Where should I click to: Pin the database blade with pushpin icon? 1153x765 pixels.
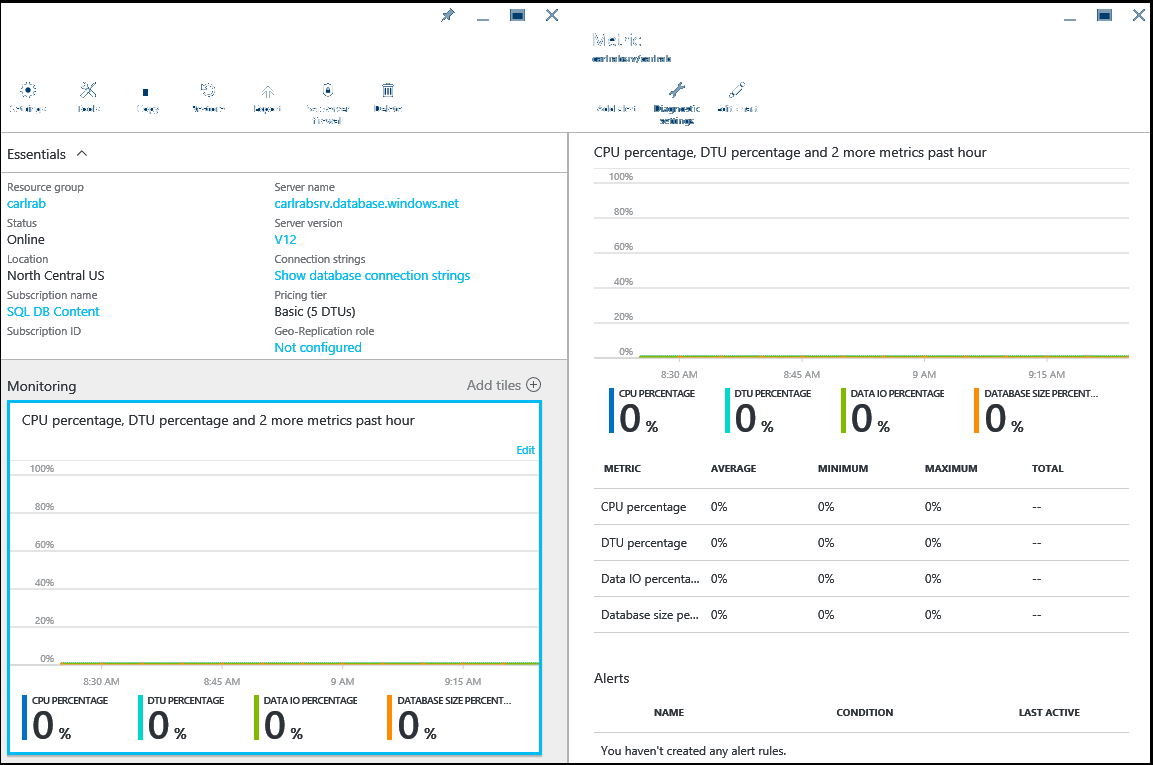(448, 15)
